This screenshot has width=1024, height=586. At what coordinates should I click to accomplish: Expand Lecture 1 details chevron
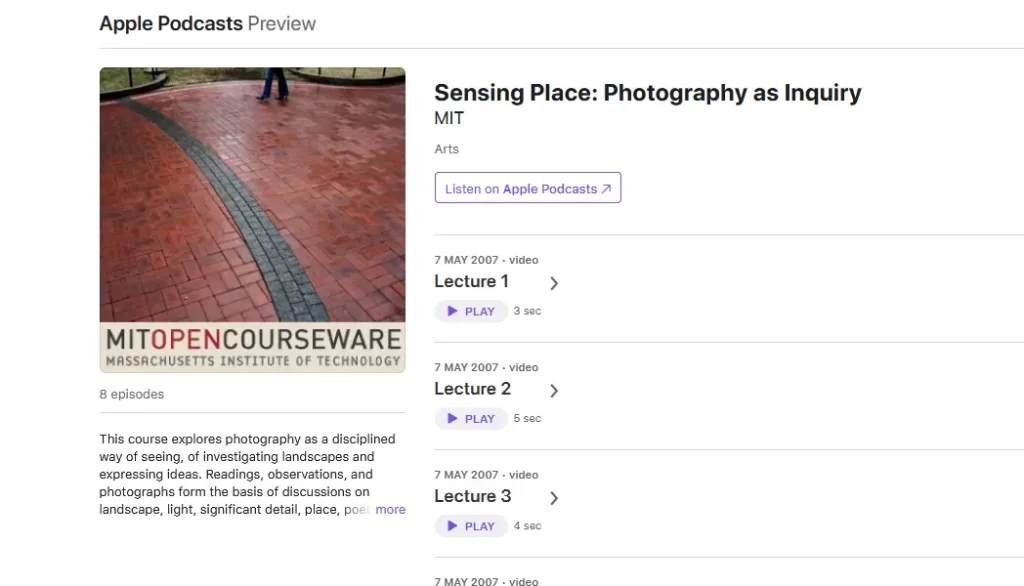coord(554,284)
